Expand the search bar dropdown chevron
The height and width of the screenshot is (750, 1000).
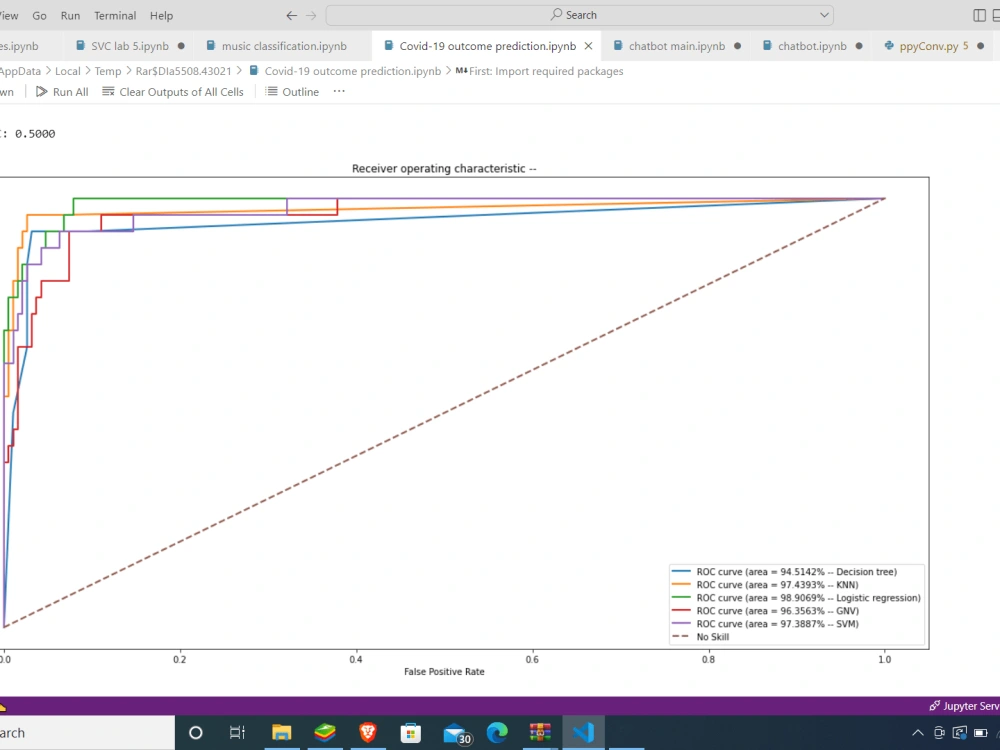click(x=824, y=15)
